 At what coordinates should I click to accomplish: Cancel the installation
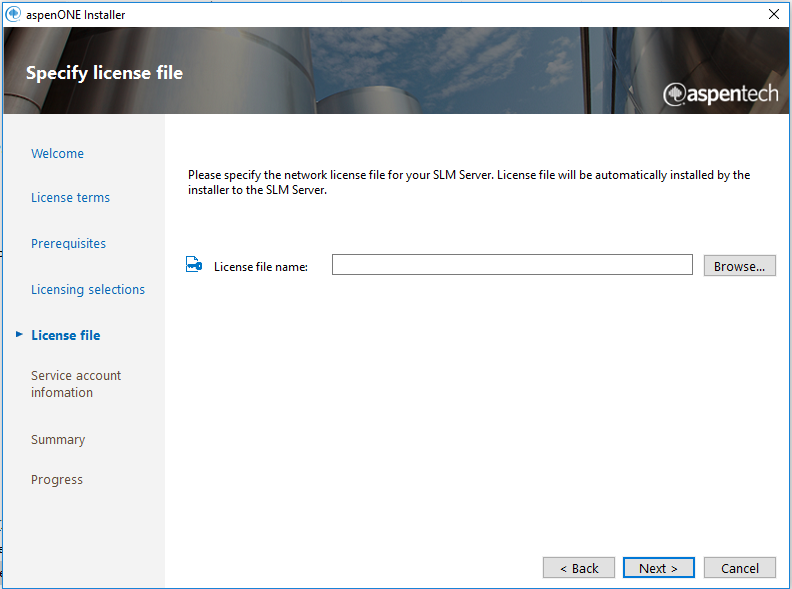click(739, 568)
